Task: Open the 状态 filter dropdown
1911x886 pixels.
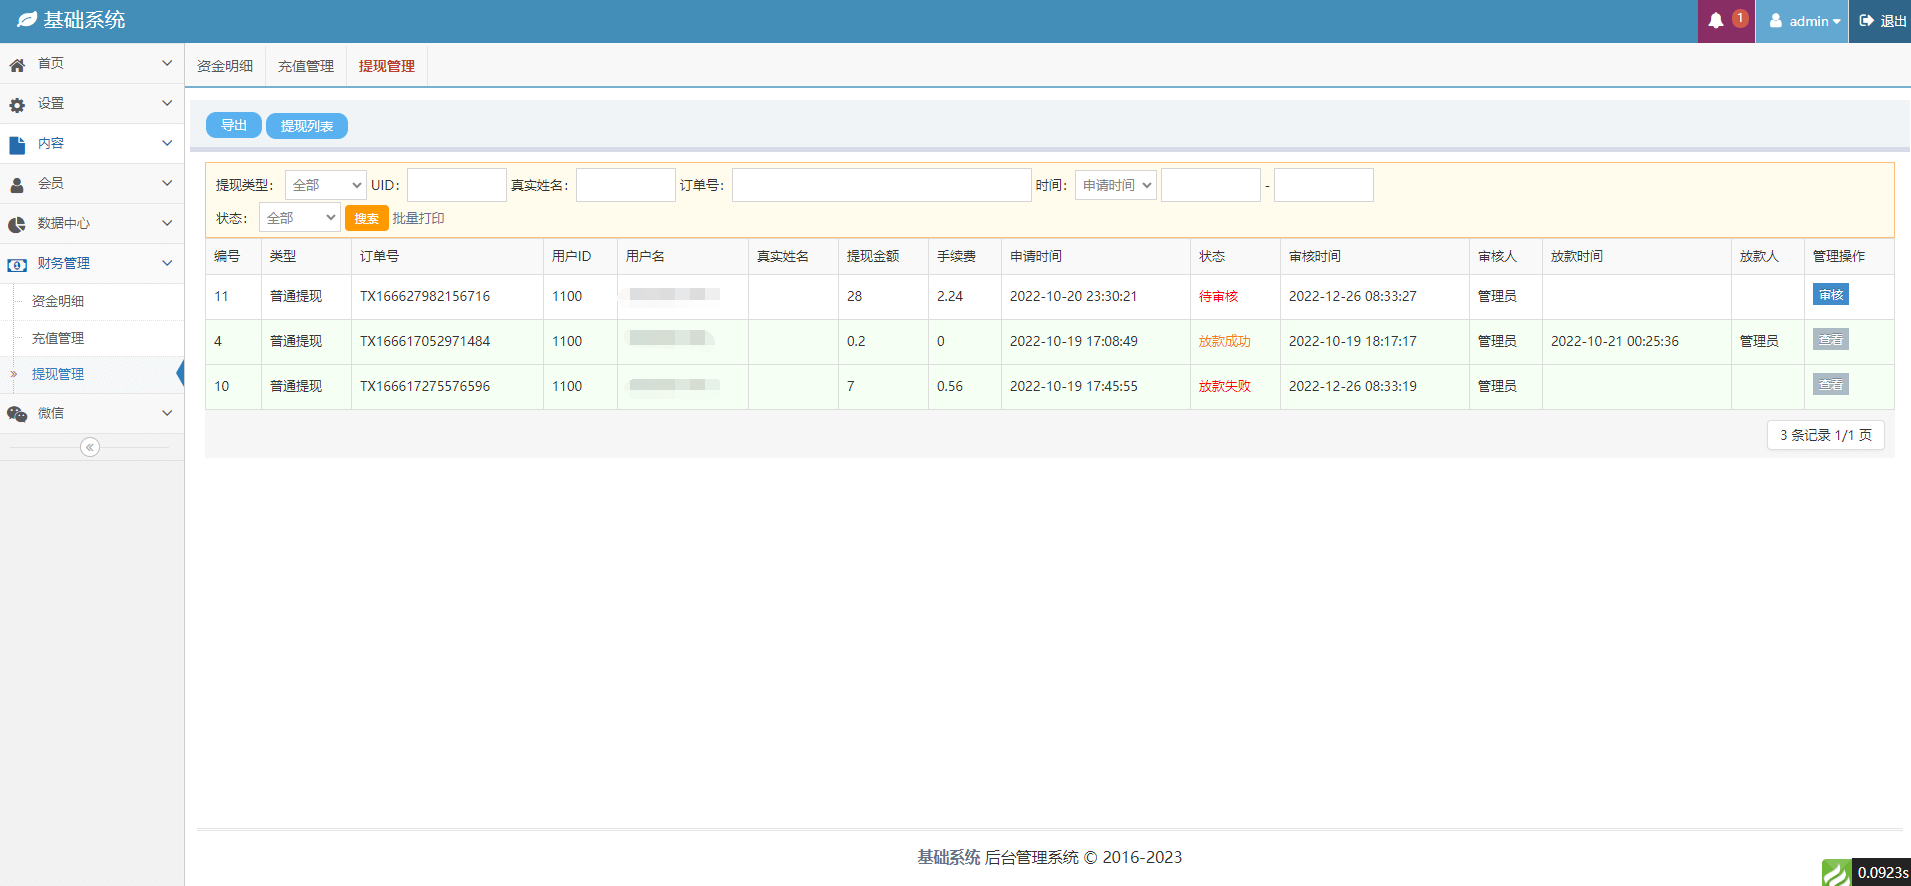Action: click(300, 218)
